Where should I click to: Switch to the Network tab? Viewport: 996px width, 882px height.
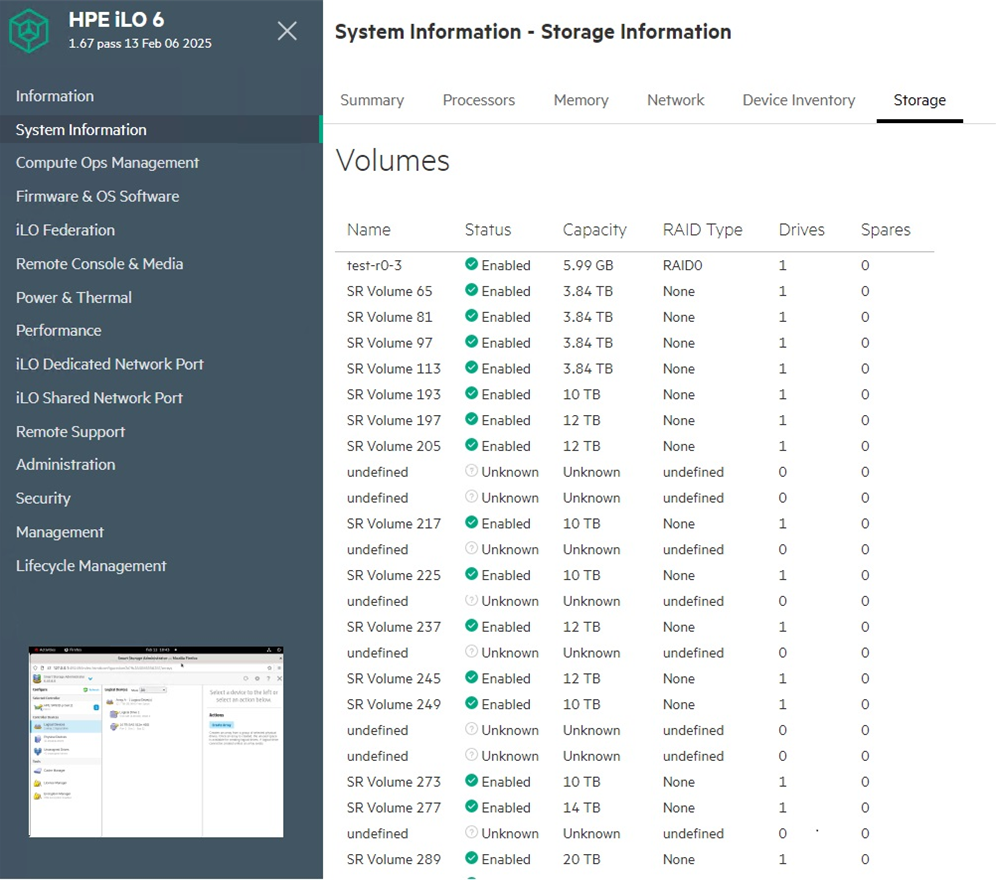click(676, 100)
